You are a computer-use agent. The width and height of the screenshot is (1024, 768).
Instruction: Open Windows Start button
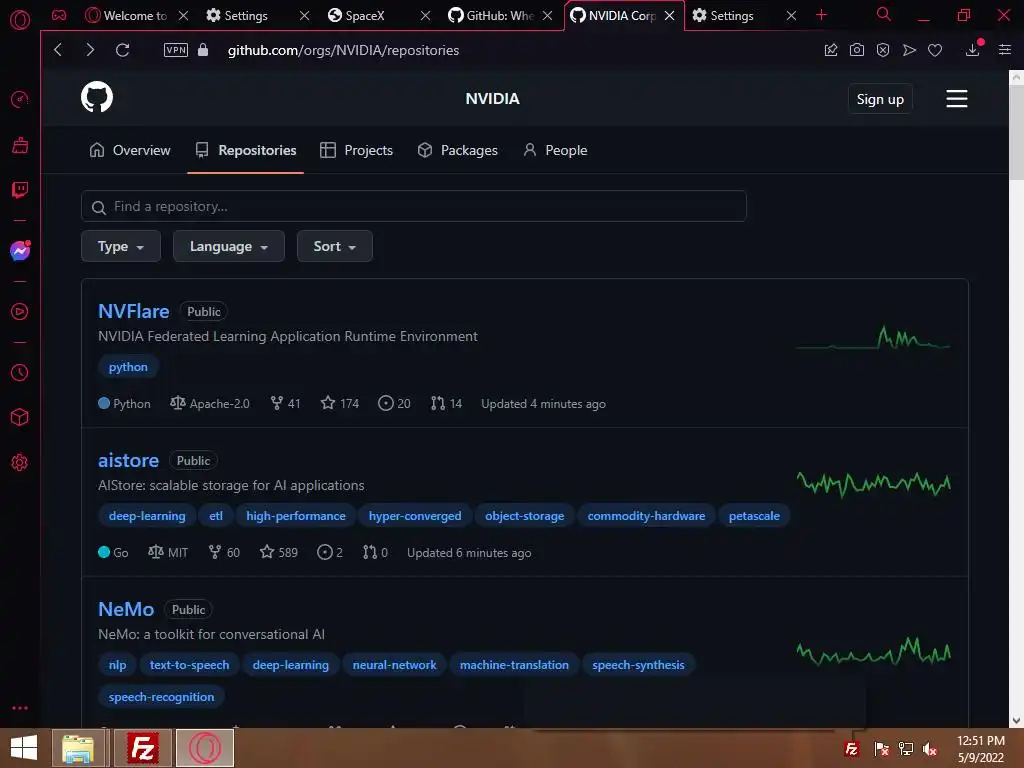(24, 748)
